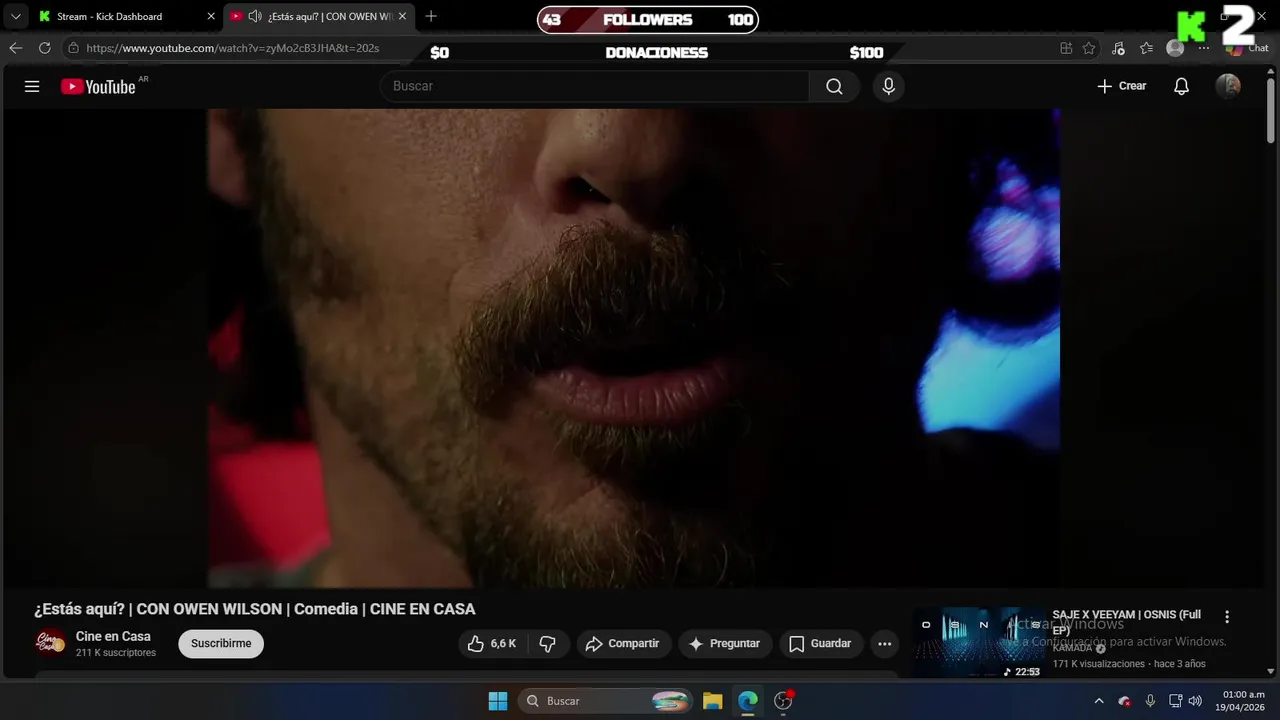Click the taskbar Buscar search box
This screenshot has height=720, width=1280.
607,701
